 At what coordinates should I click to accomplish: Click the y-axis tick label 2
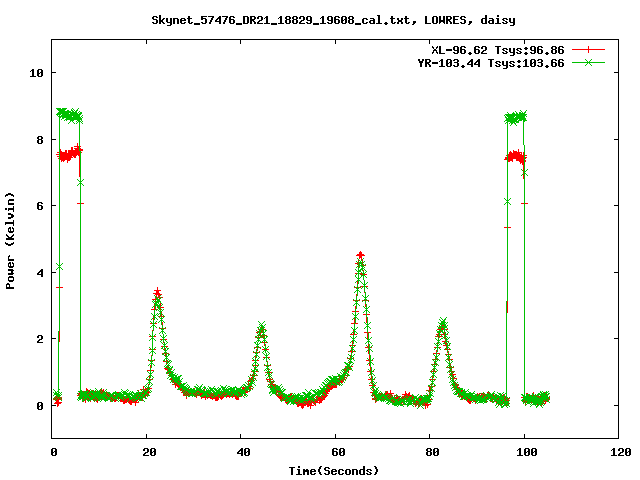coord(40,339)
